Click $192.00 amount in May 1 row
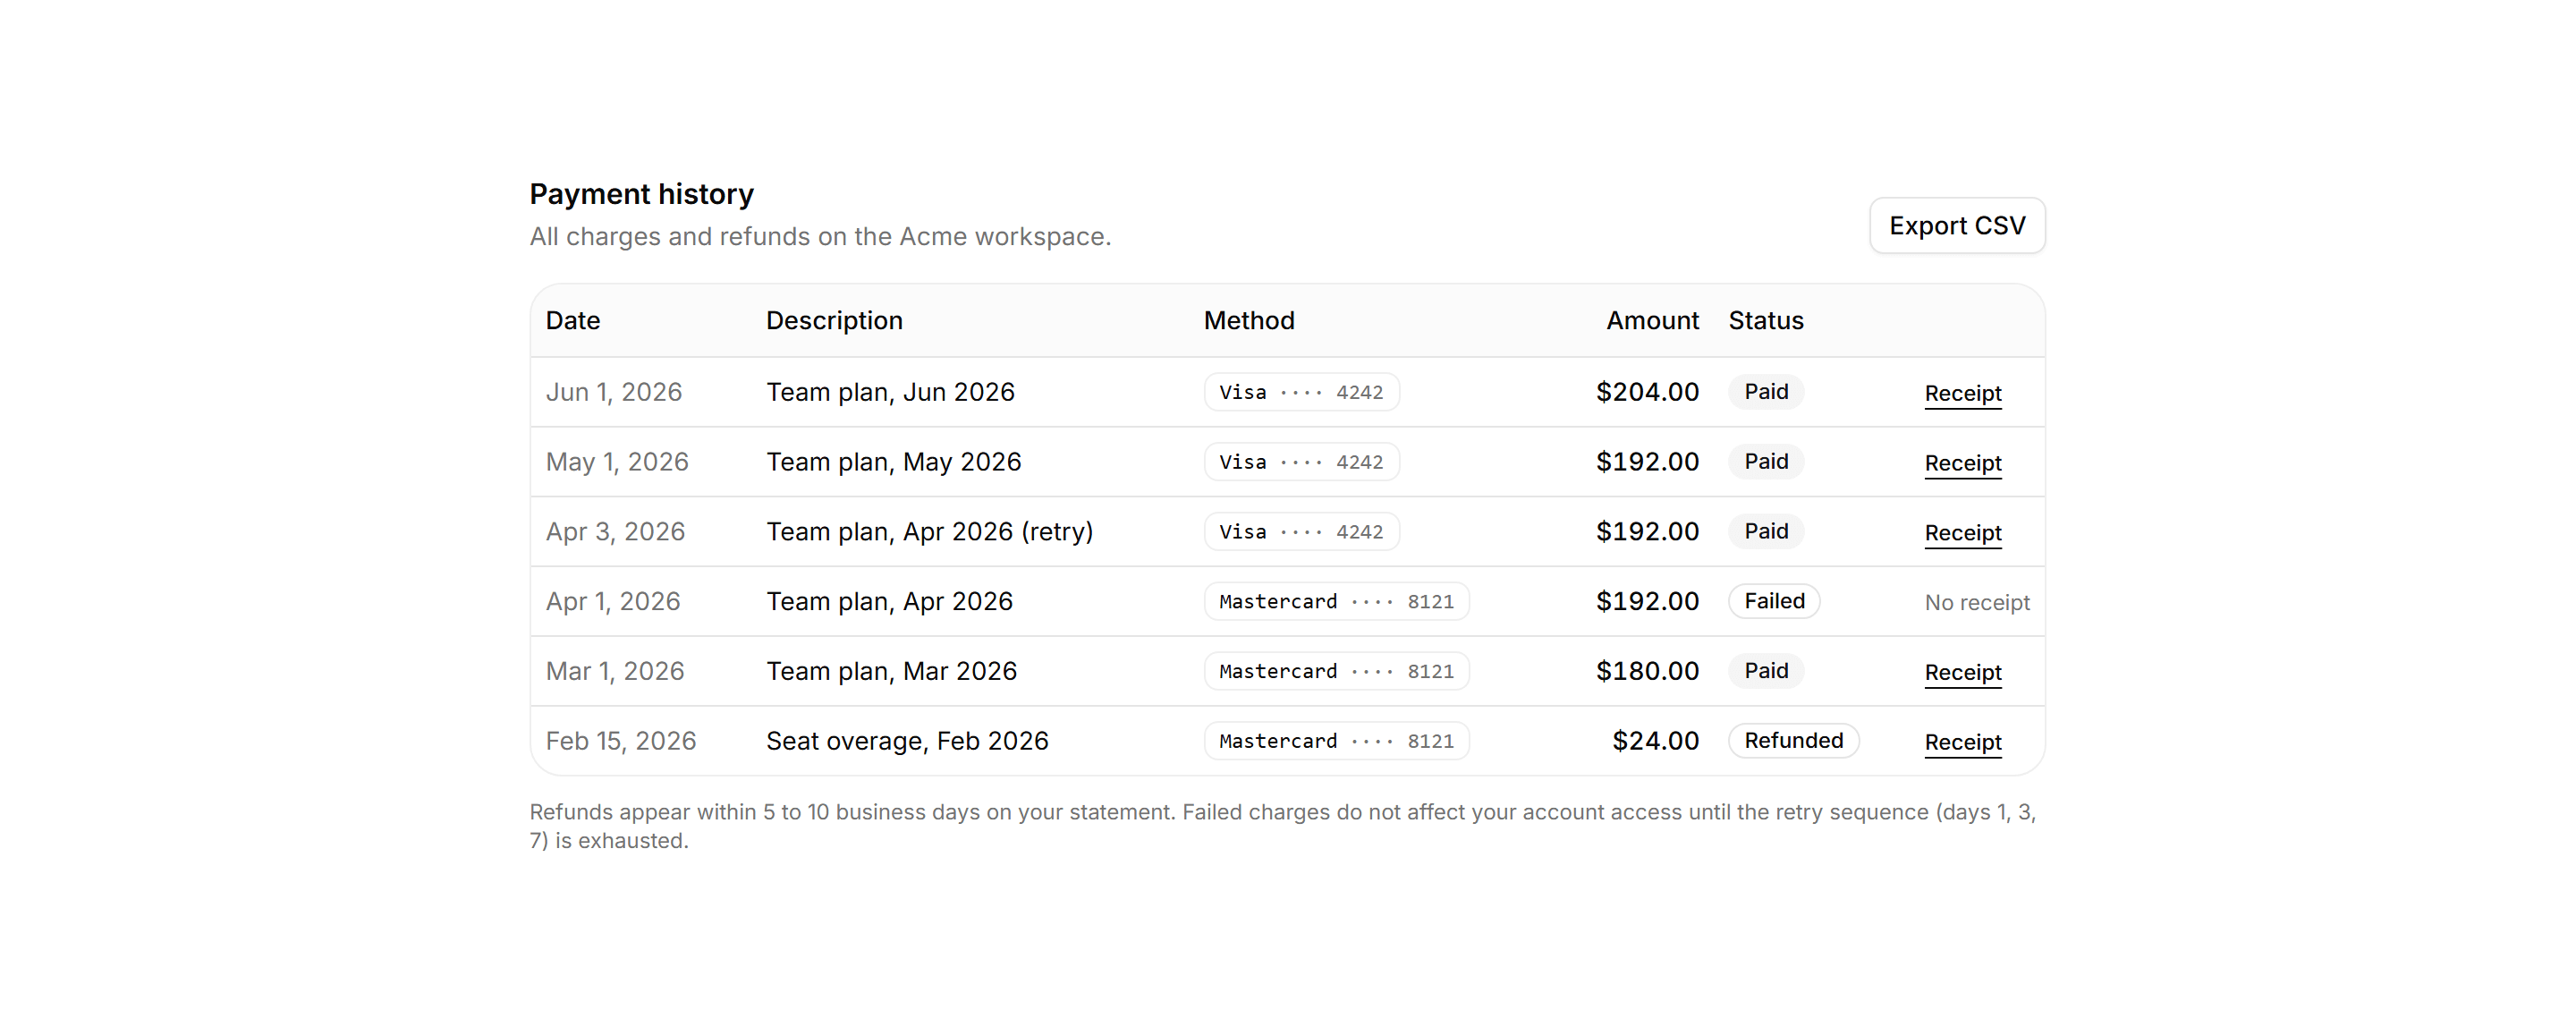This screenshot has height=1027, width=2576. click(x=1647, y=462)
